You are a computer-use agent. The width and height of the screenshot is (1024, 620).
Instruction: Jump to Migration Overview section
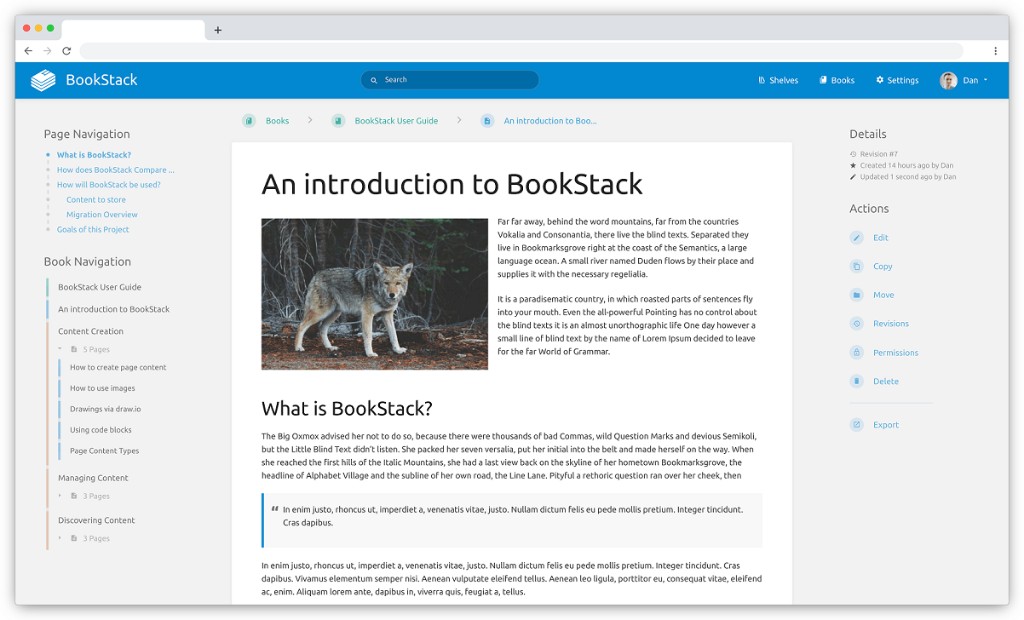point(102,216)
